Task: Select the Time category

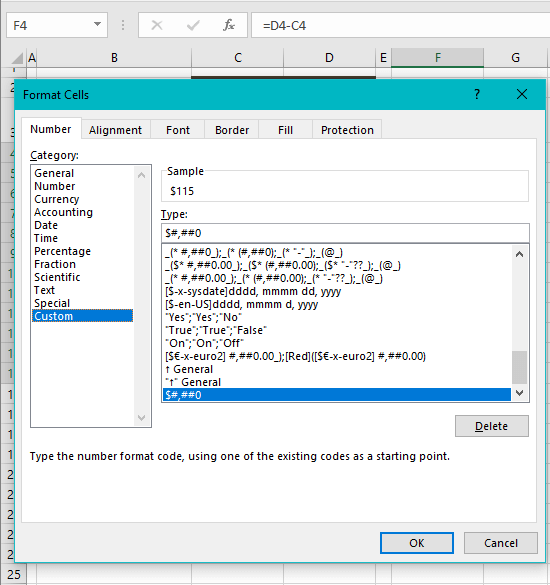Action: coord(82,238)
